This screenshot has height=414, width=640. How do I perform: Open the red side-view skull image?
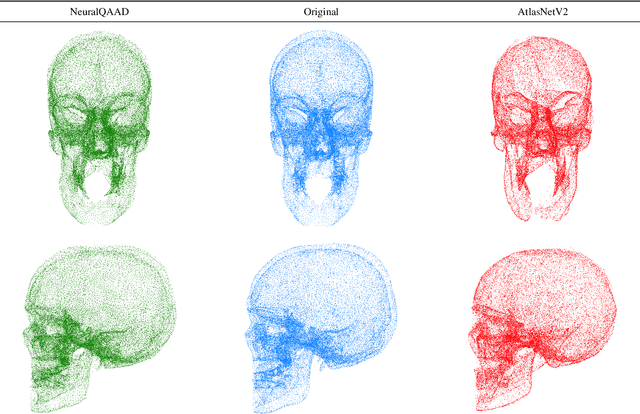[x=542, y=330]
